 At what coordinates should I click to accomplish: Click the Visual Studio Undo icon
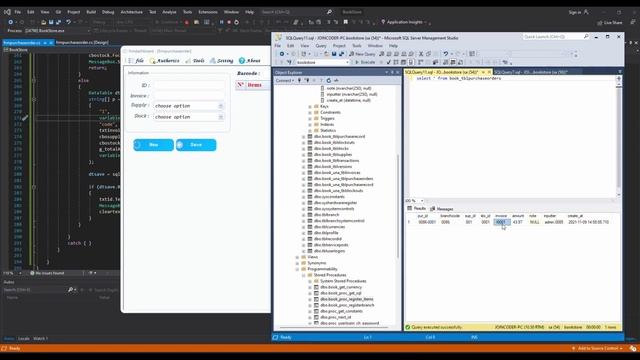(x=68, y=22)
